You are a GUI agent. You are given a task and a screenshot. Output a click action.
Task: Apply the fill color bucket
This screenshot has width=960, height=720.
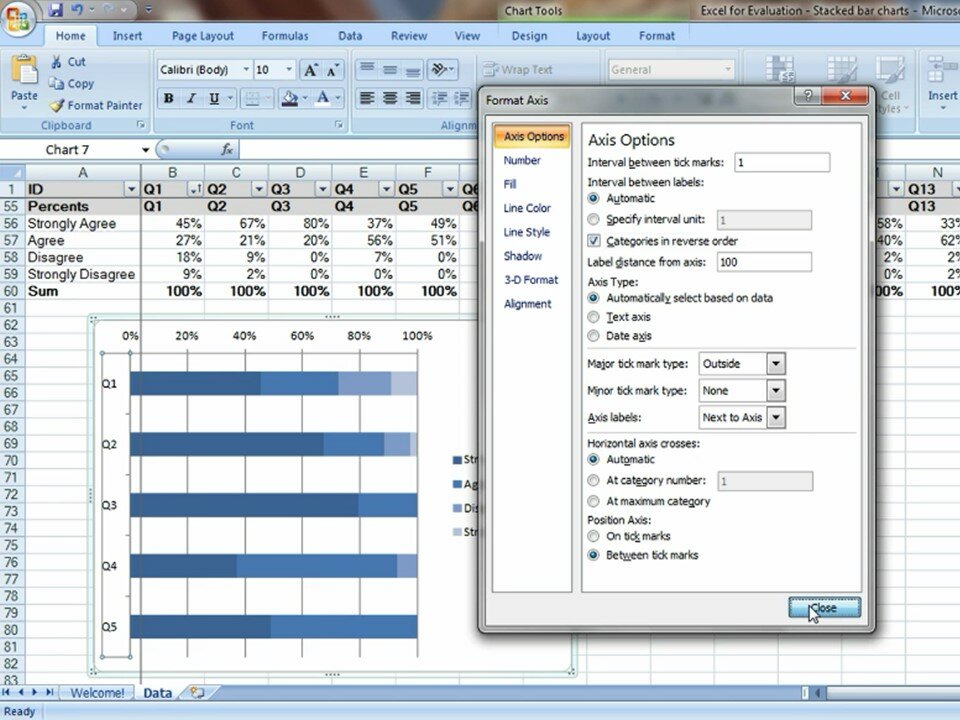coord(289,98)
